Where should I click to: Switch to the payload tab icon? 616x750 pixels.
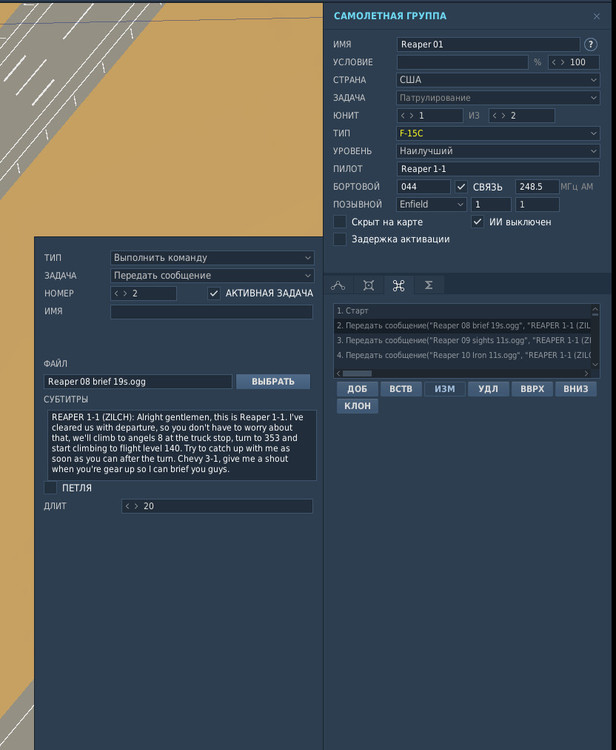368,286
